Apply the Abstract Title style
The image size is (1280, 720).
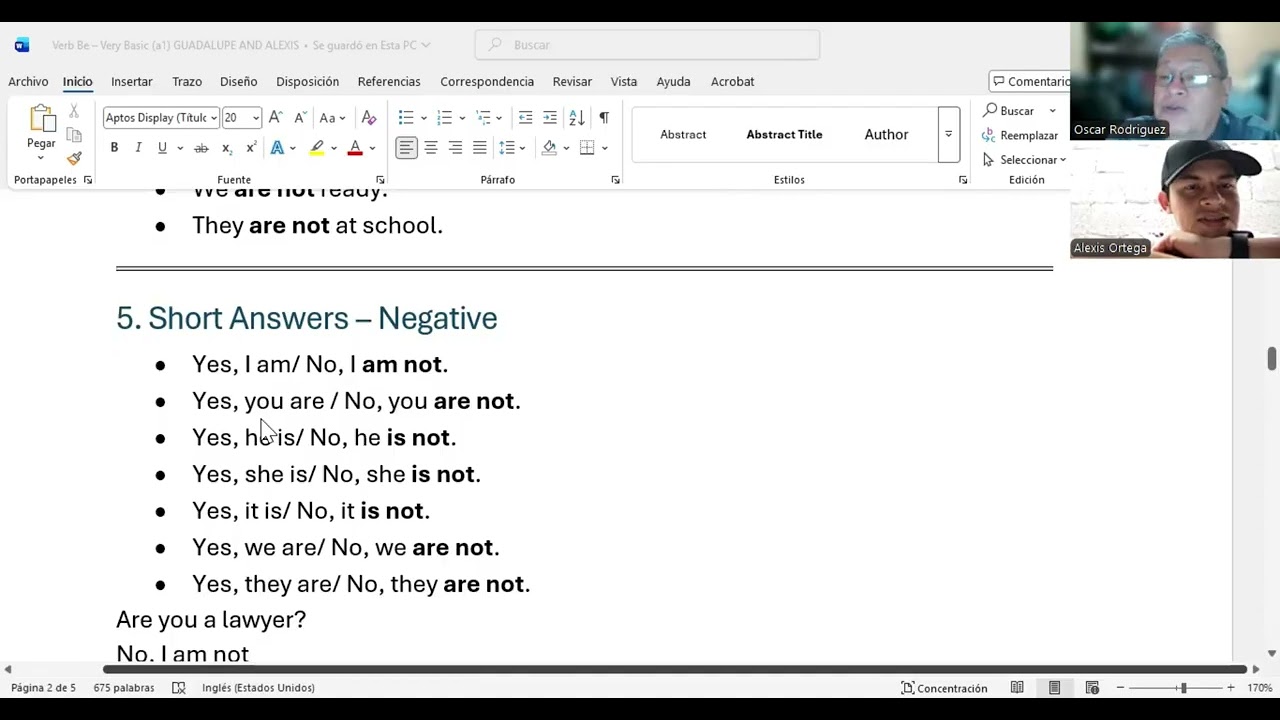coord(784,134)
